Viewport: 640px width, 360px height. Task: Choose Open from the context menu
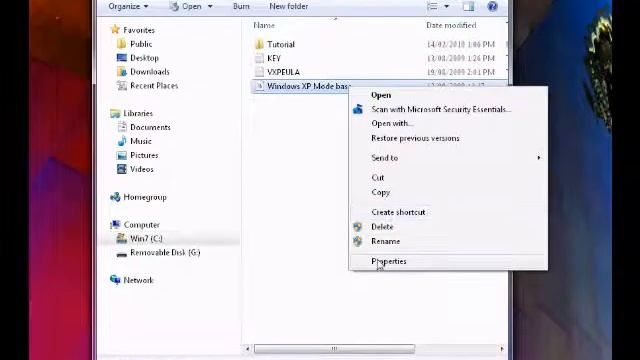[381, 95]
